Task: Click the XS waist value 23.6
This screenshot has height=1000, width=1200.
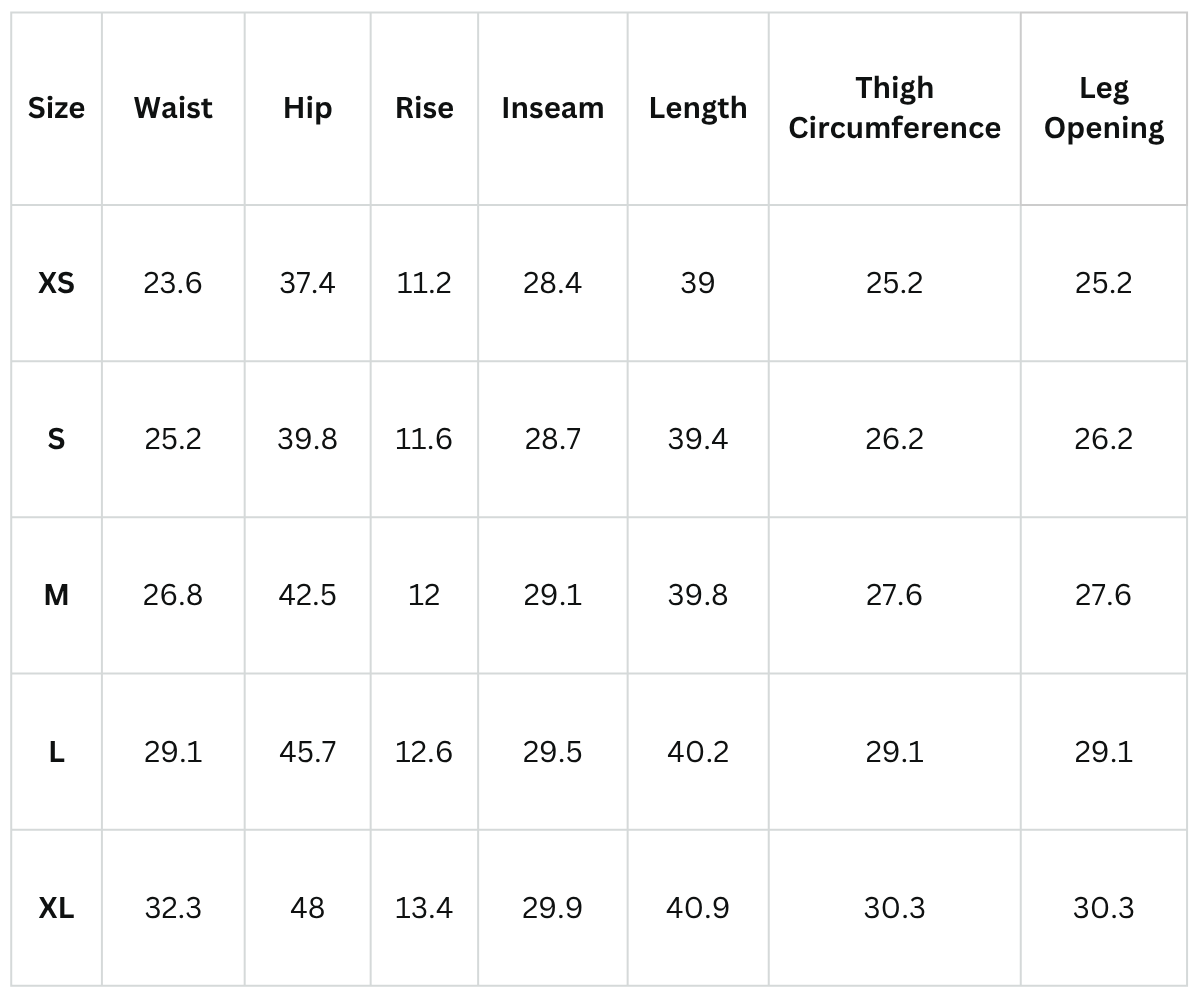Action: click(173, 284)
